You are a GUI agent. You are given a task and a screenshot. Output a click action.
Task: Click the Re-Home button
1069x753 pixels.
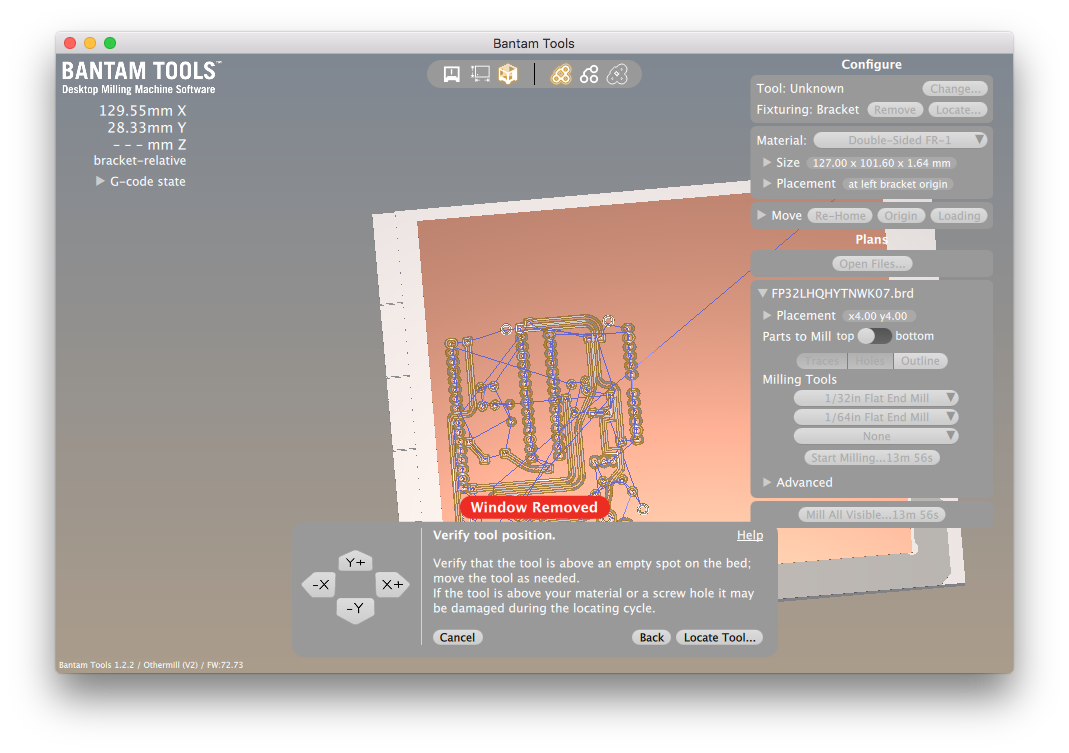pyautogui.click(x=840, y=216)
